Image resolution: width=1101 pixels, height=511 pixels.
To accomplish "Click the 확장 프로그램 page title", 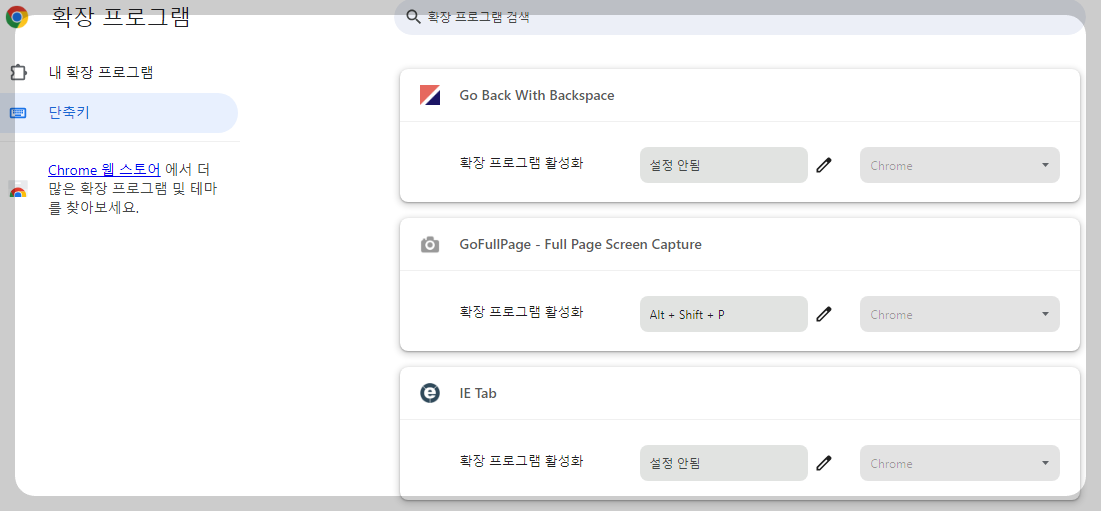I will (121, 17).
